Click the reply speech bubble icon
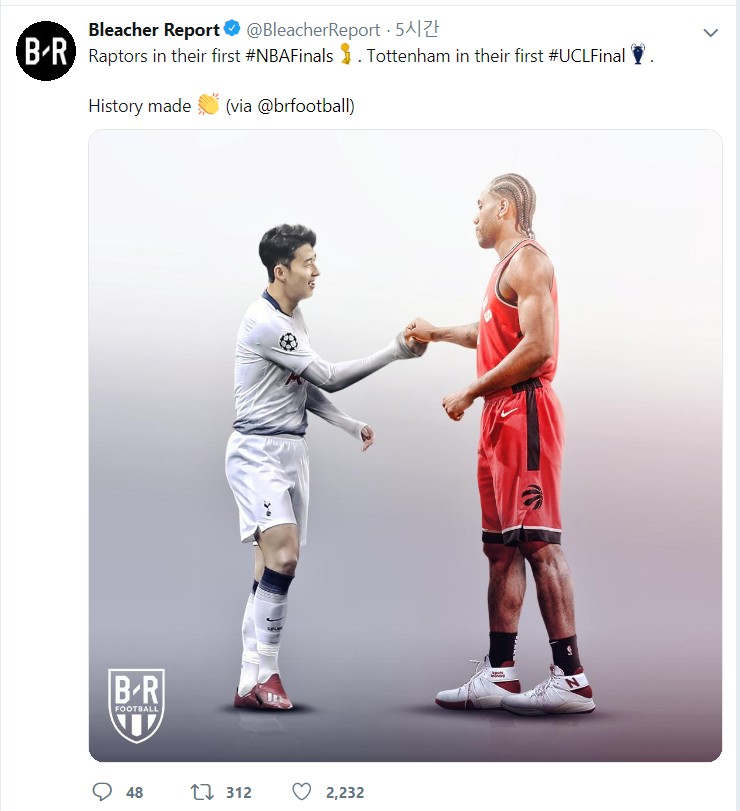Screen dimensions: 740x811 [x=102, y=792]
